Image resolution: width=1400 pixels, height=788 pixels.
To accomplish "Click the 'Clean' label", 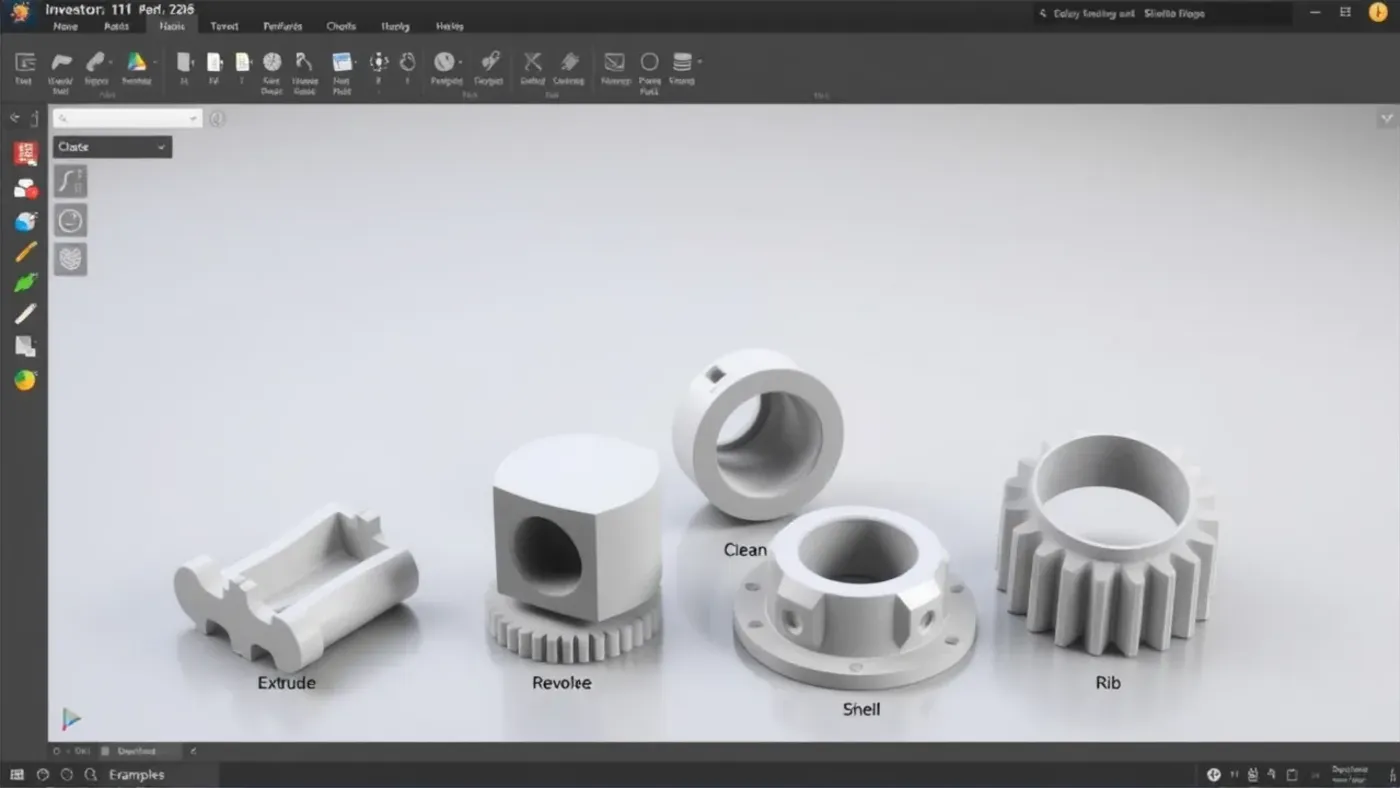I will coord(745,550).
